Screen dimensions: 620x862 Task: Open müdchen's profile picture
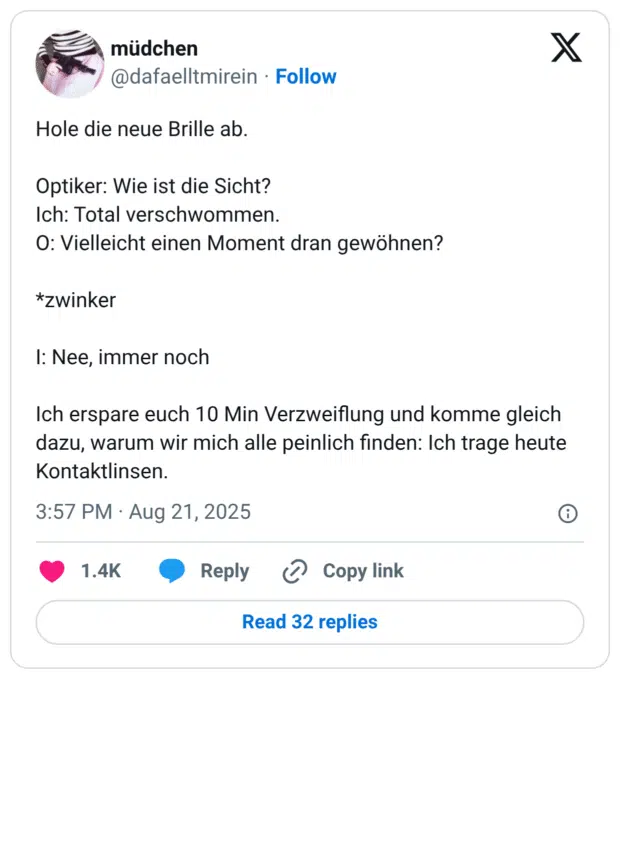click(x=70, y=62)
